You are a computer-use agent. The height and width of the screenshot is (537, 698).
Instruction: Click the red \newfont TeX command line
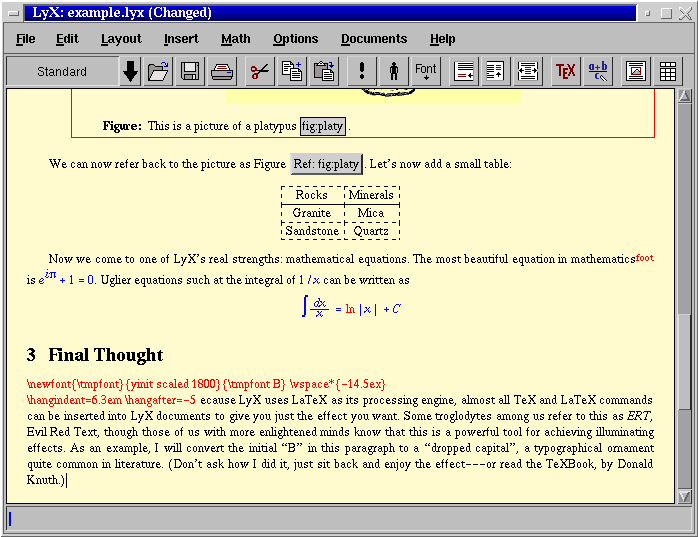[x=206, y=384]
